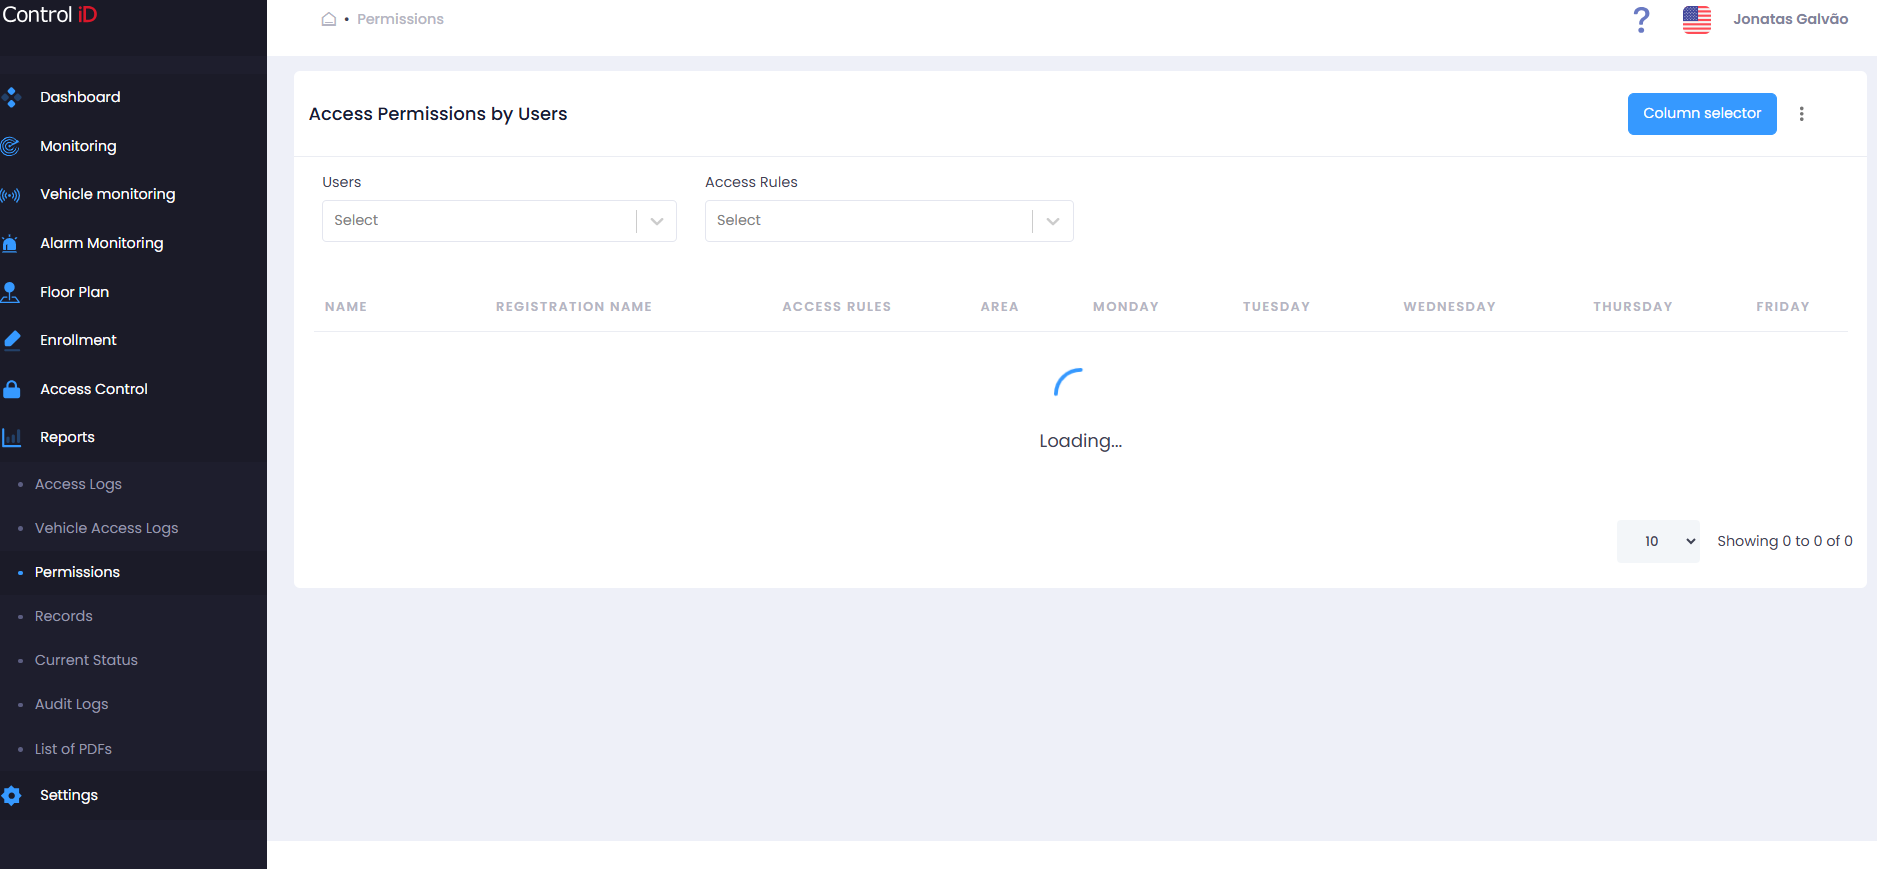The width and height of the screenshot is (1877, 869).
Task: Open the Dashboard menu item
Action: pyautogui.click(x=80, y=97)
